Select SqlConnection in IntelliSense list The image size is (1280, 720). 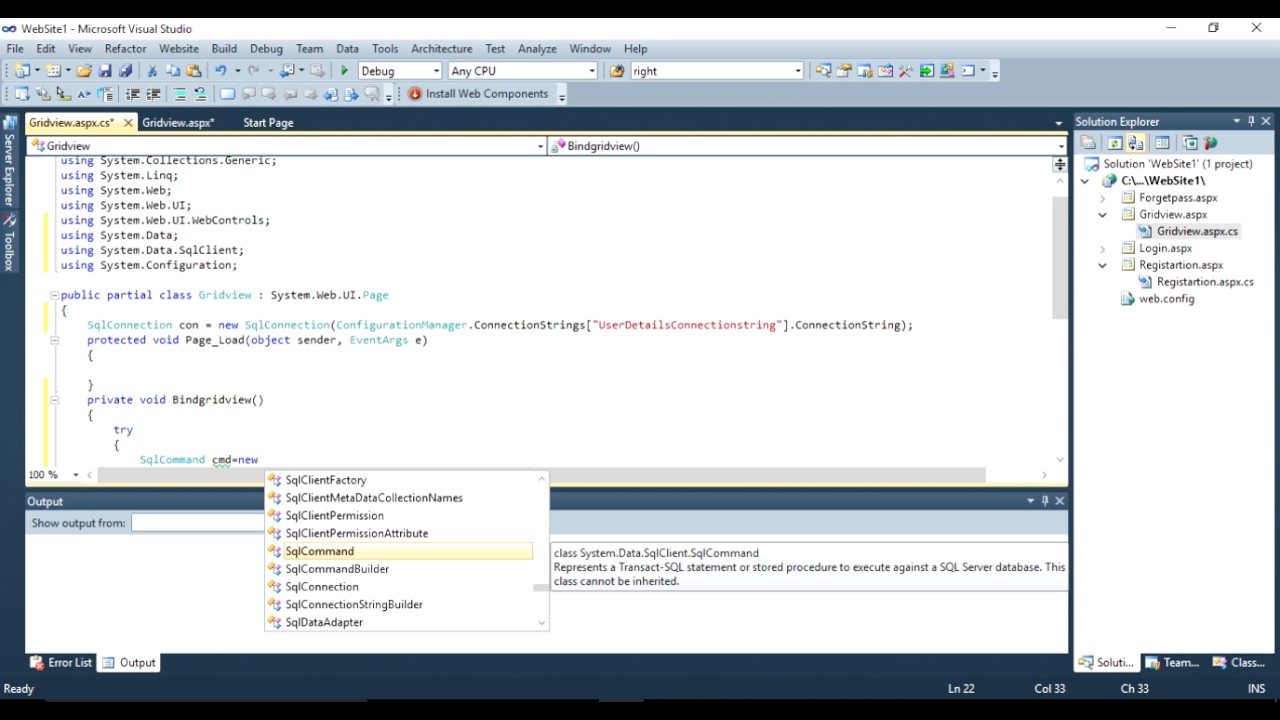point(399,587)
